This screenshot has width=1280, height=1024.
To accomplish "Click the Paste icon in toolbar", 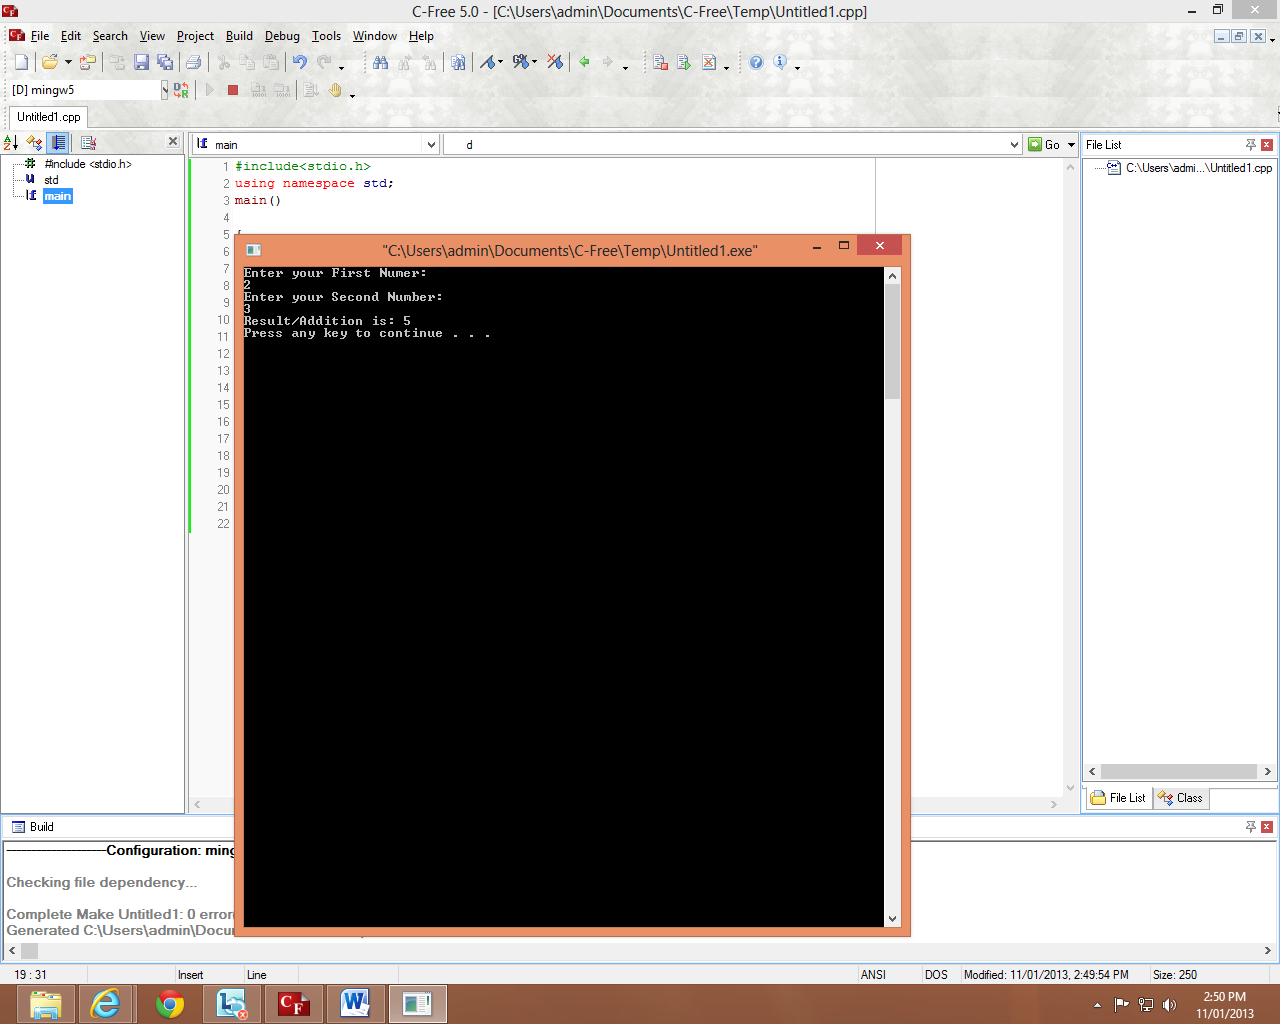I will 272,62.
